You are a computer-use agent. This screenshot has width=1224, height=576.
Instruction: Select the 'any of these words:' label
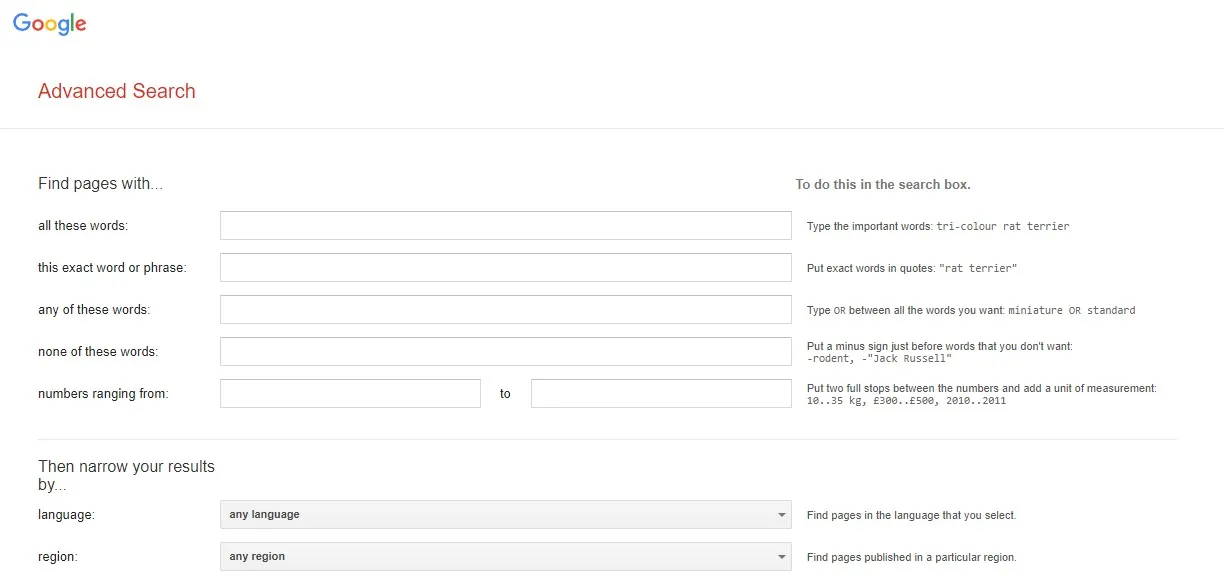[x=94, y=310]
